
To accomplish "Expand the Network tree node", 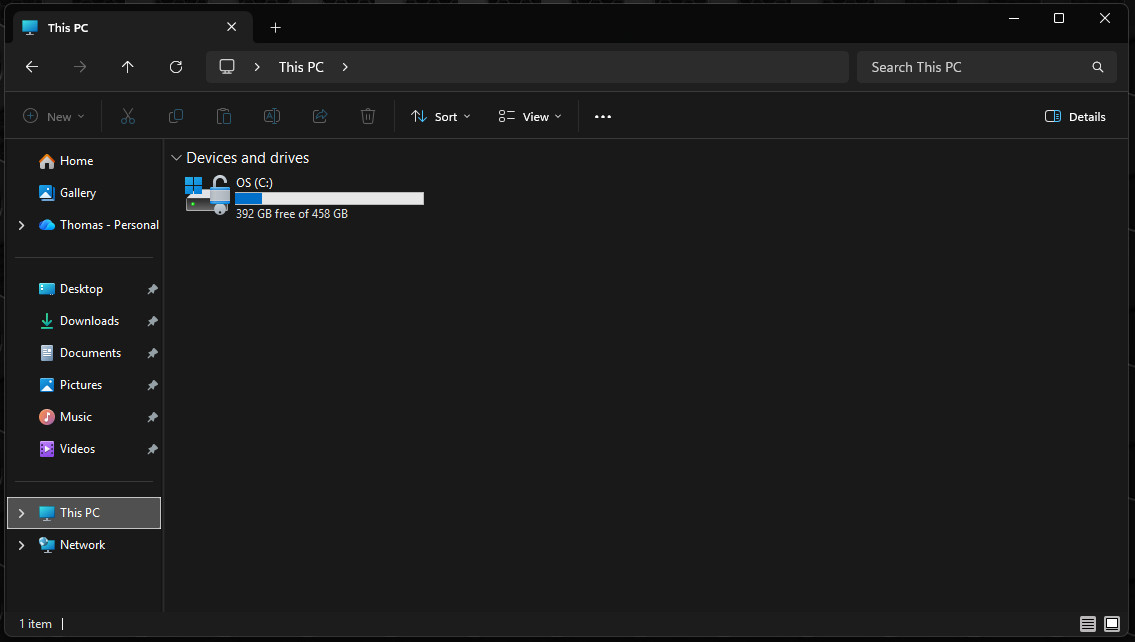I will (x=22, y=545).
